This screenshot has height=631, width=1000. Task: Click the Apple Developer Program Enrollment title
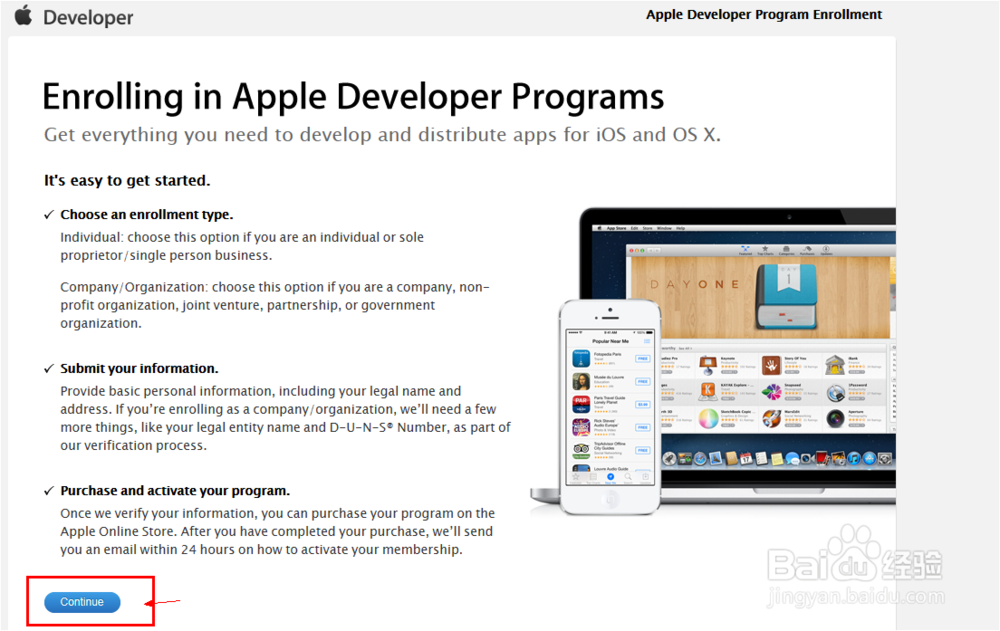(763, 15)
